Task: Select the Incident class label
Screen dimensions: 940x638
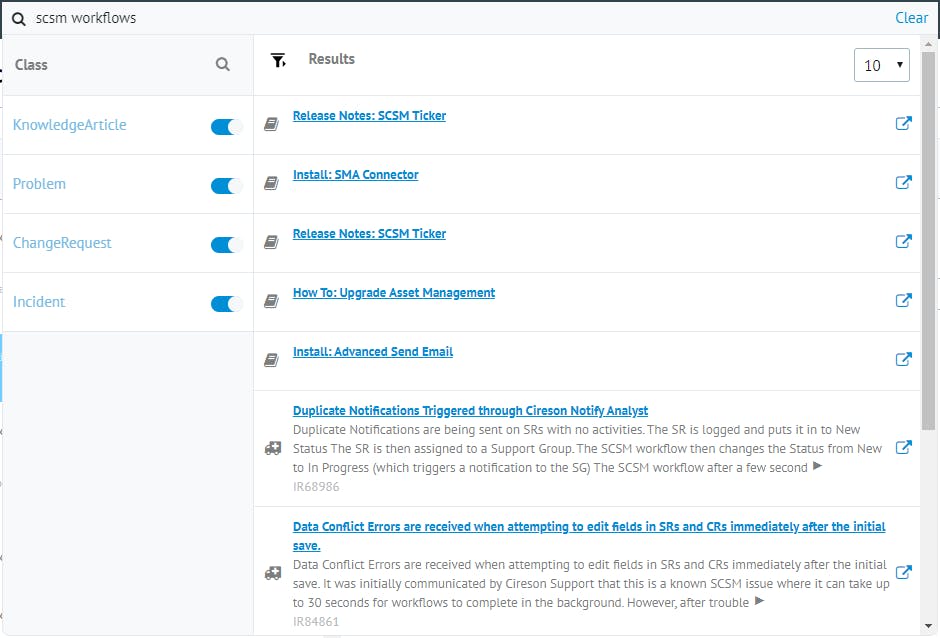Action: pos(38,302)
